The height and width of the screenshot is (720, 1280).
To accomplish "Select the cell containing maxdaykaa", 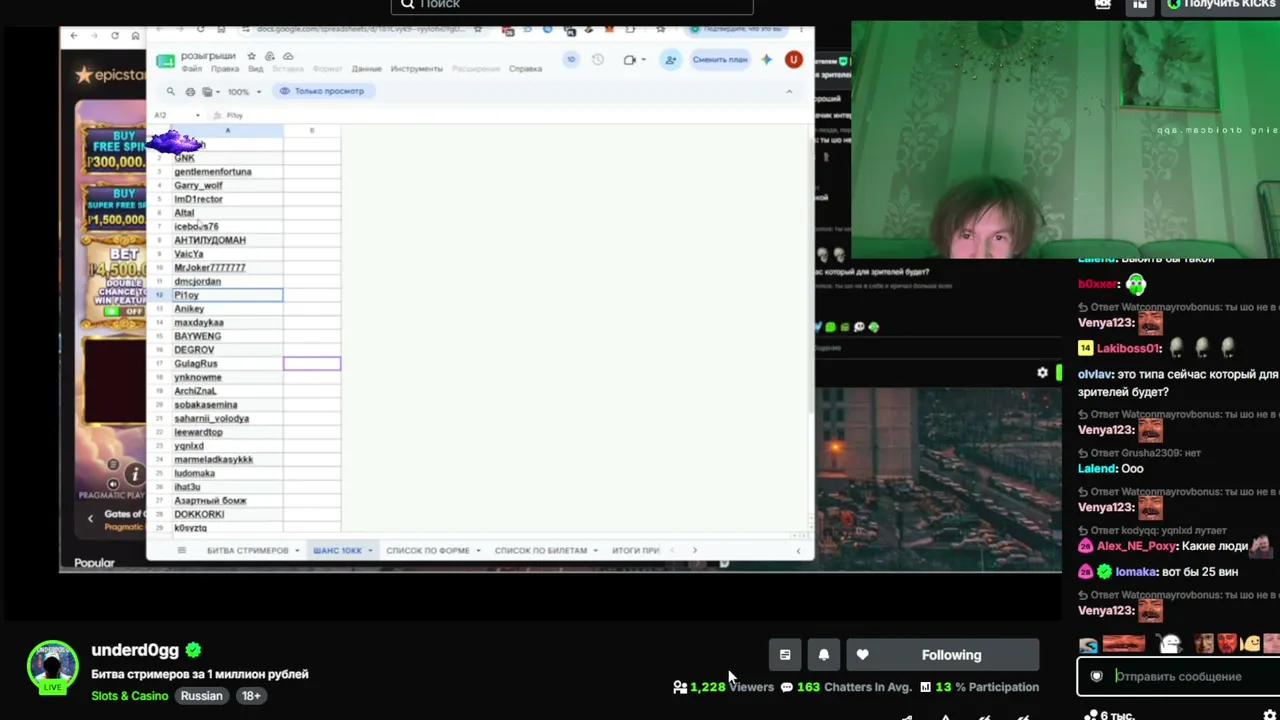I will (227, 323).
